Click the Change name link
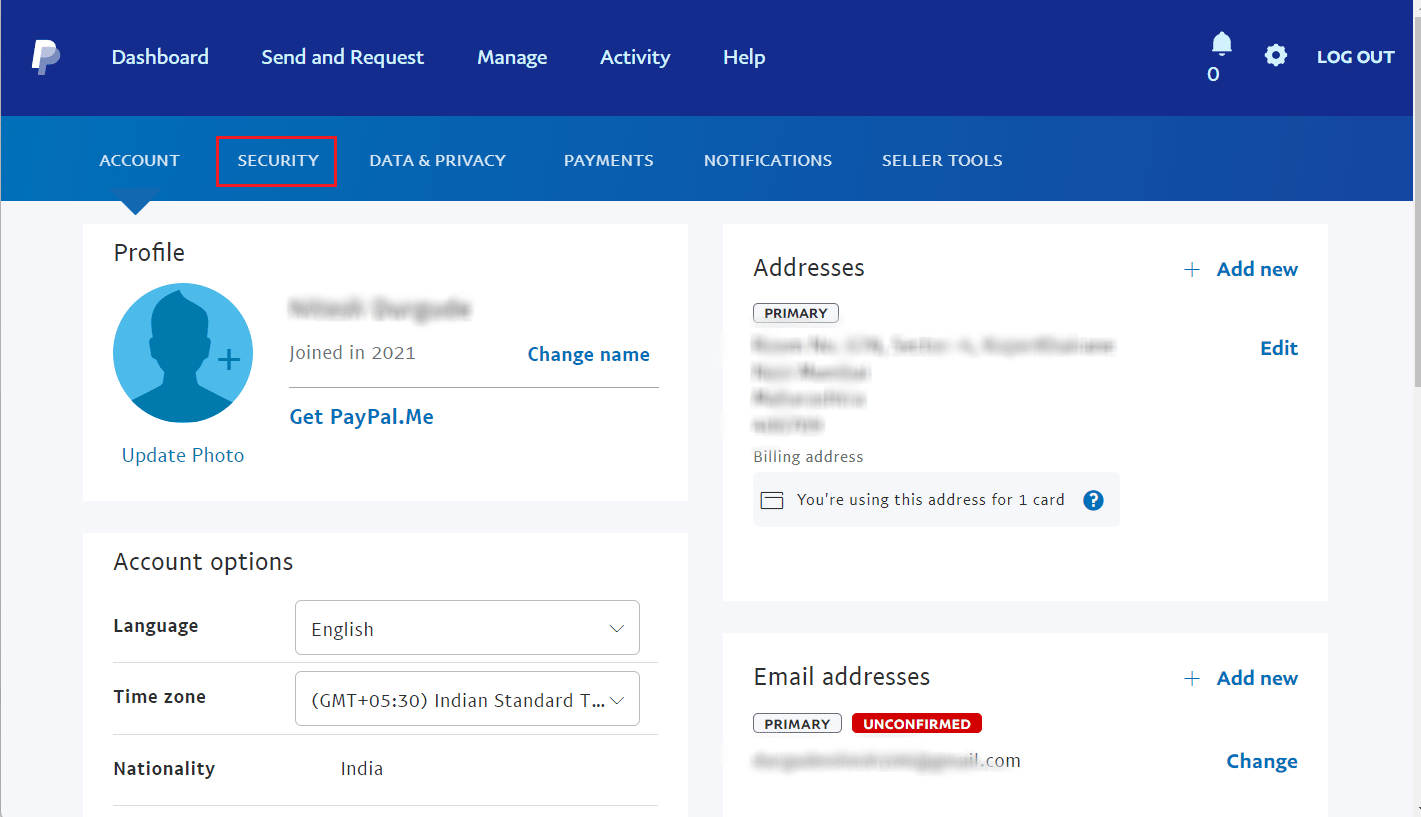Image resolution: width=1421 pixels, height=817 pixels. point(588,354)
